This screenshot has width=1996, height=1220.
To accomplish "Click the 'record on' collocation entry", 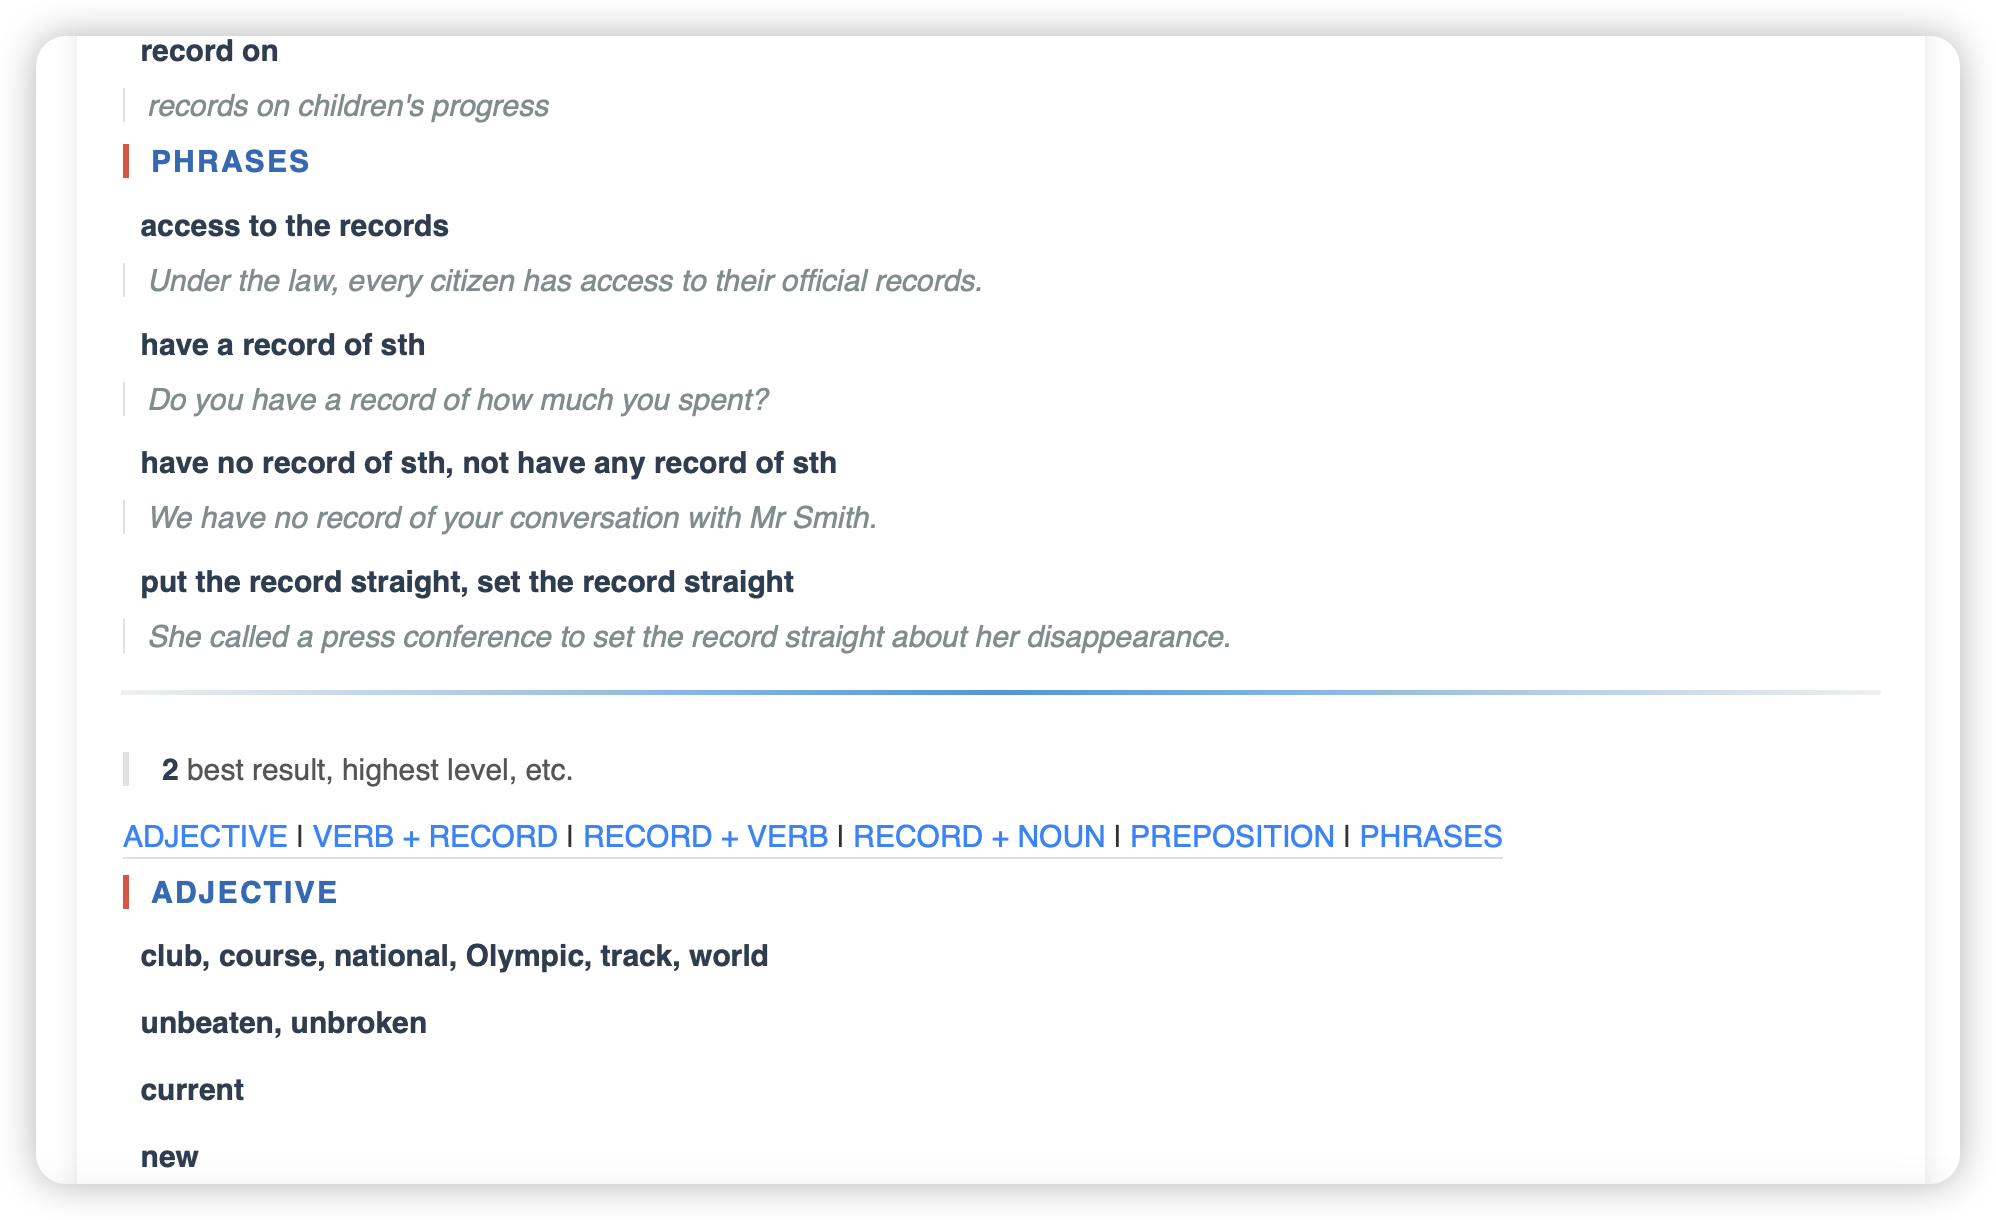I will pyautogui.click(x=209, y=51).
